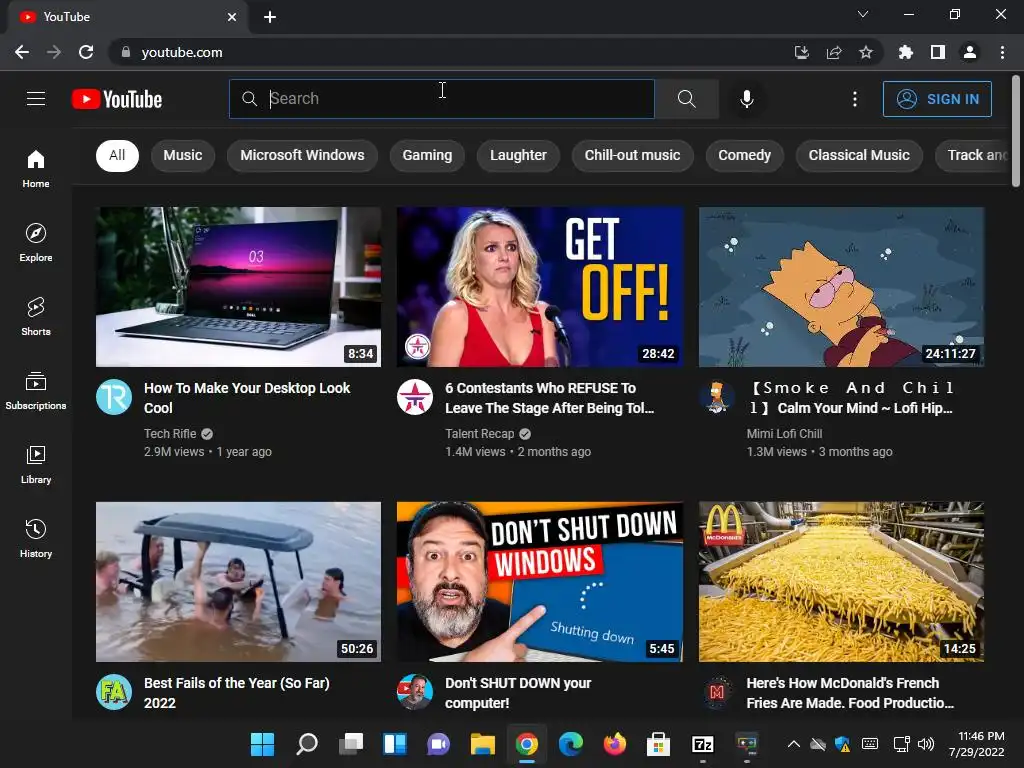Select the Comedy filter chip

744,155
